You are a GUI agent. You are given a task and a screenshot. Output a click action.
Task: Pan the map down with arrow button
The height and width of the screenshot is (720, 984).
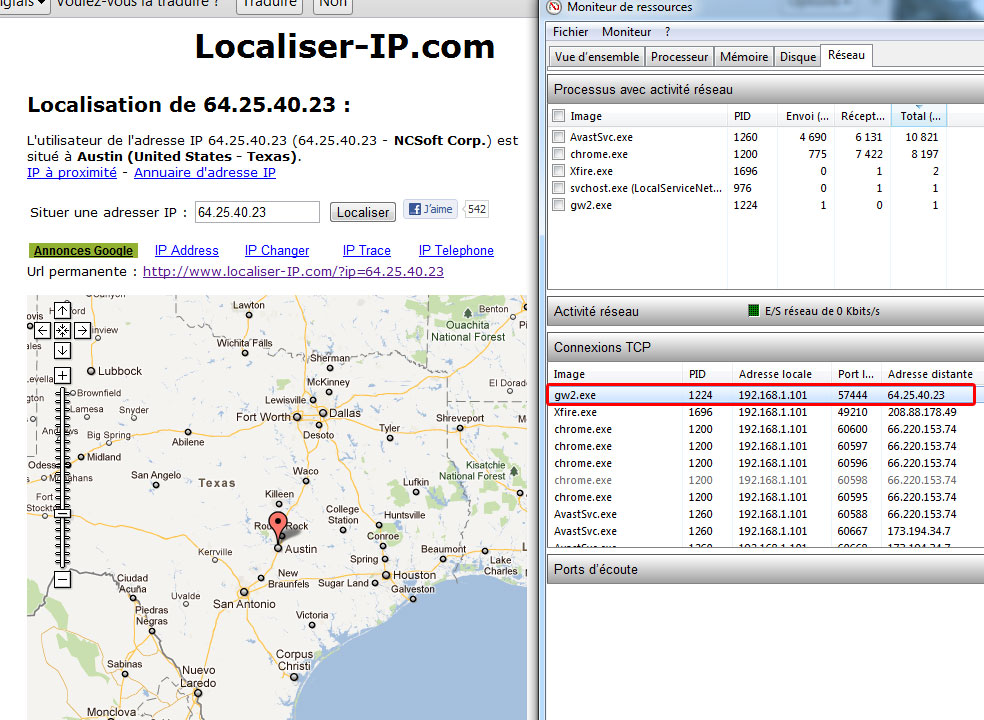(62, 350)
